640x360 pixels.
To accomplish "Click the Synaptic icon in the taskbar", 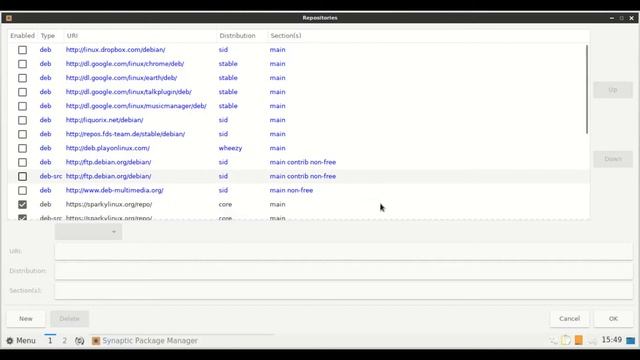I will coord(96,341).
